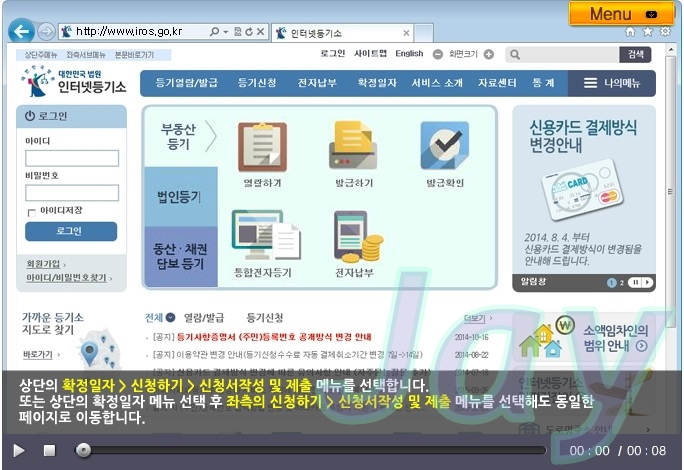Click the 발급확인 checkmark icon
The width and height of the screenshot is (684, 470).
(445, 145)
